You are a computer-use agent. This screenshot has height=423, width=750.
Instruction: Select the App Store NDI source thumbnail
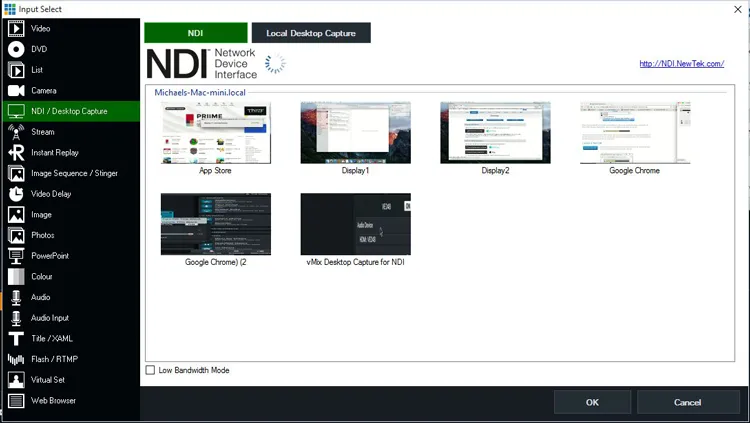coord(216,133)
